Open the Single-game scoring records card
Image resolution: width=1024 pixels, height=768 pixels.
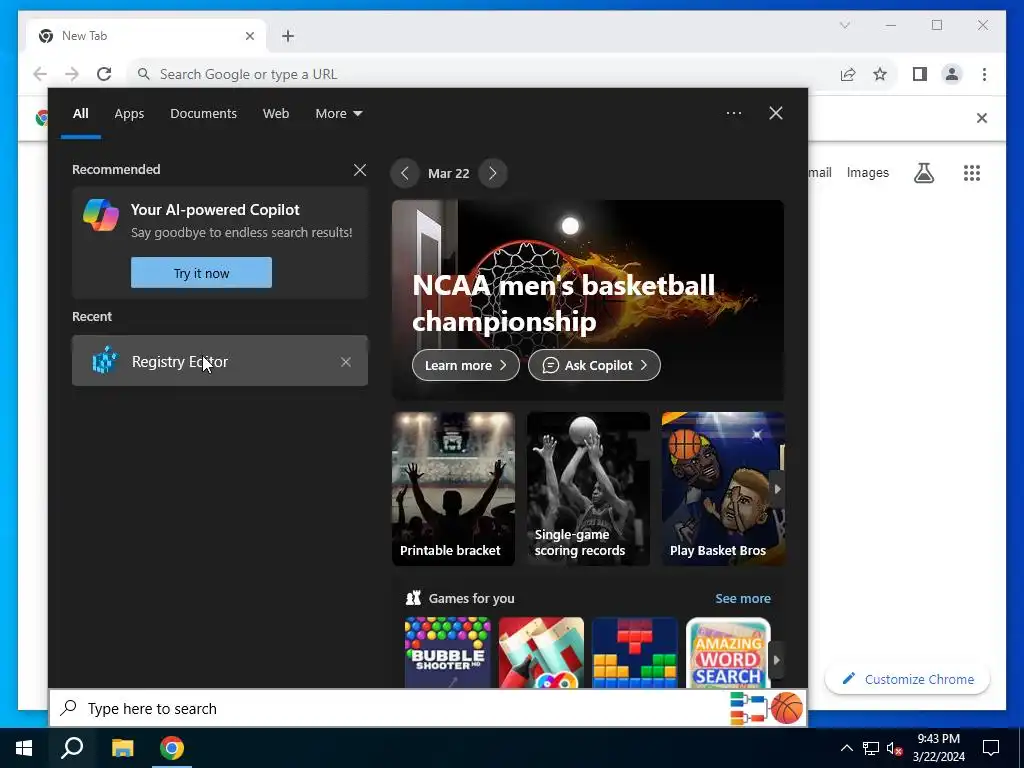pyautogui.click(x=588, y=488)
